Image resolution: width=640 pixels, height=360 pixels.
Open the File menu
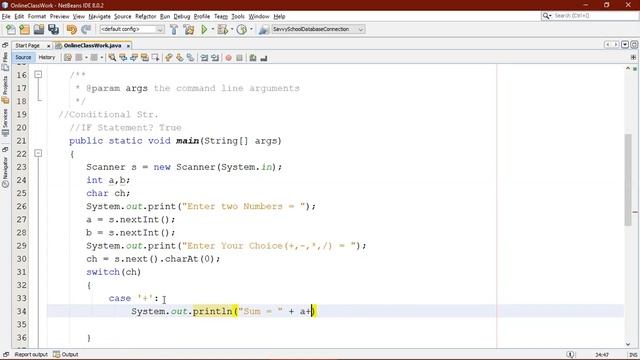(6, 16)
